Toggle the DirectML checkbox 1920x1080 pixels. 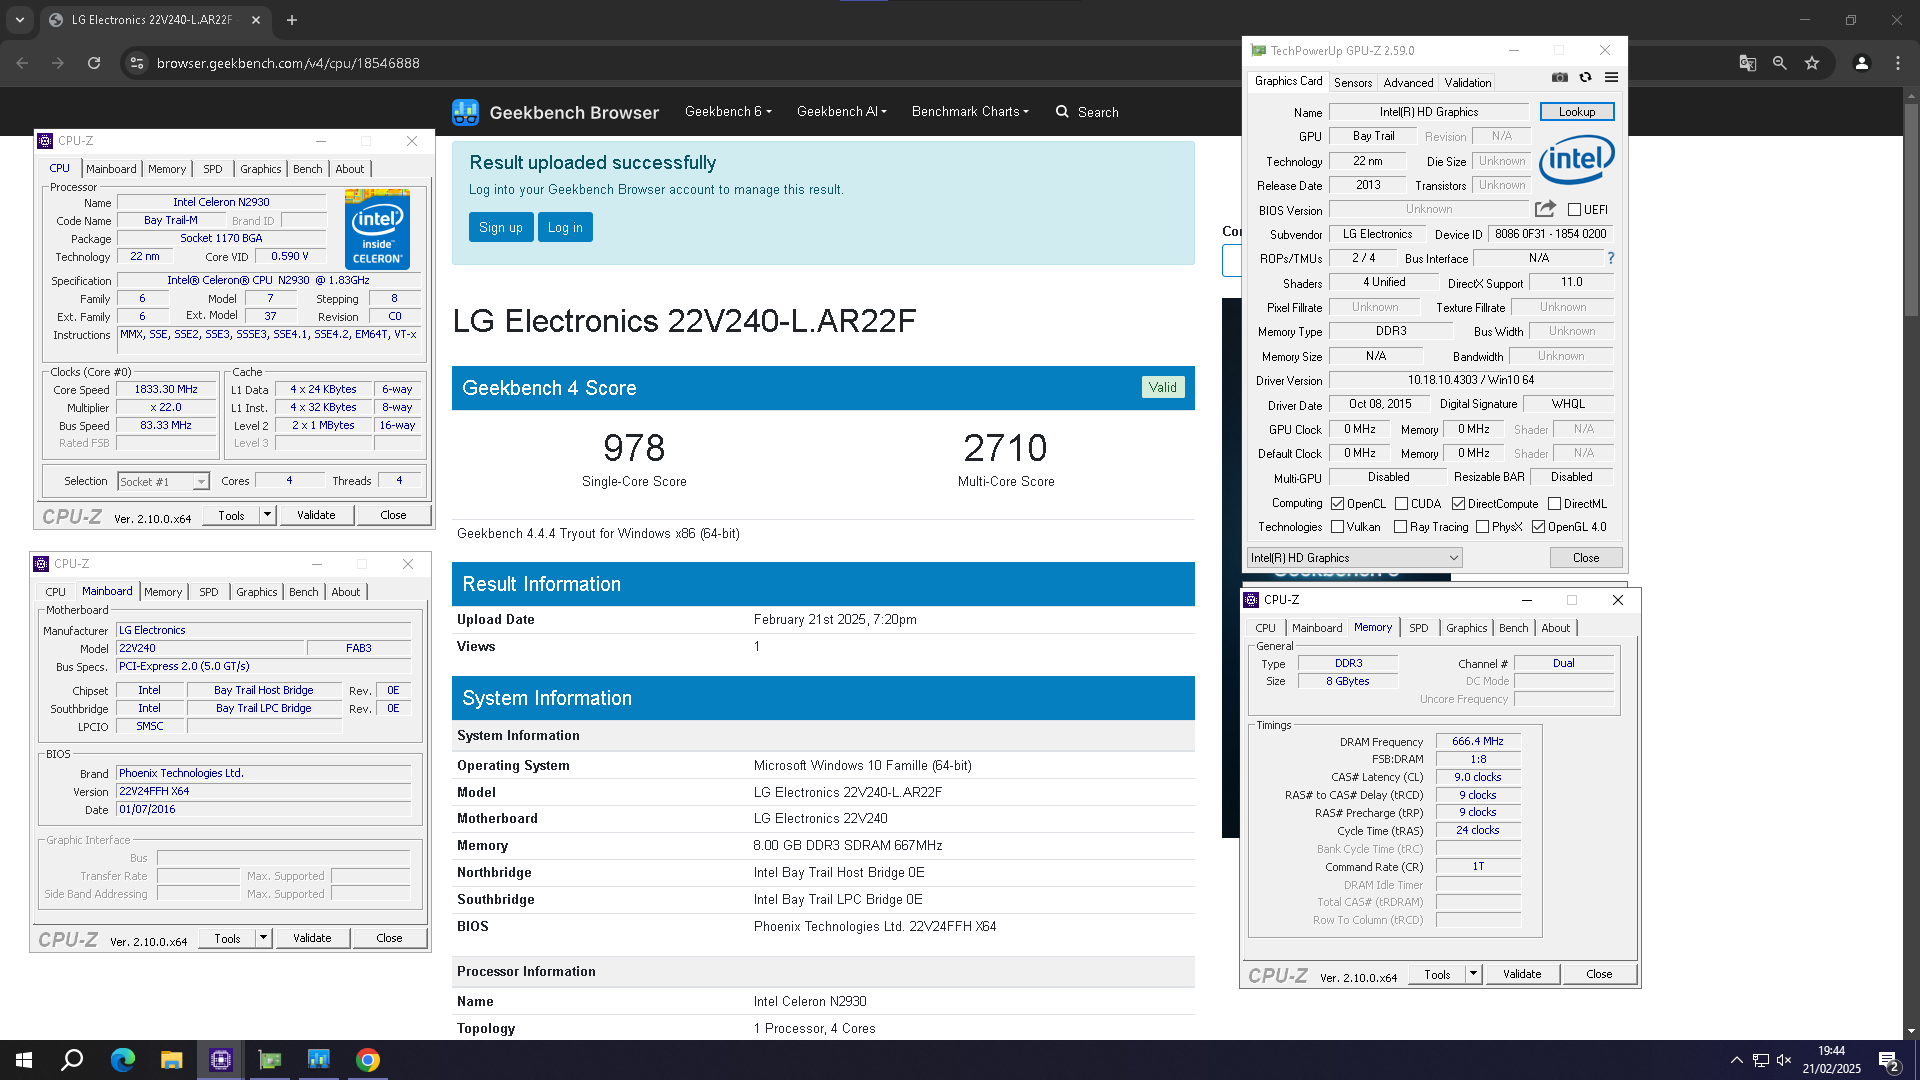(1554, 504)
